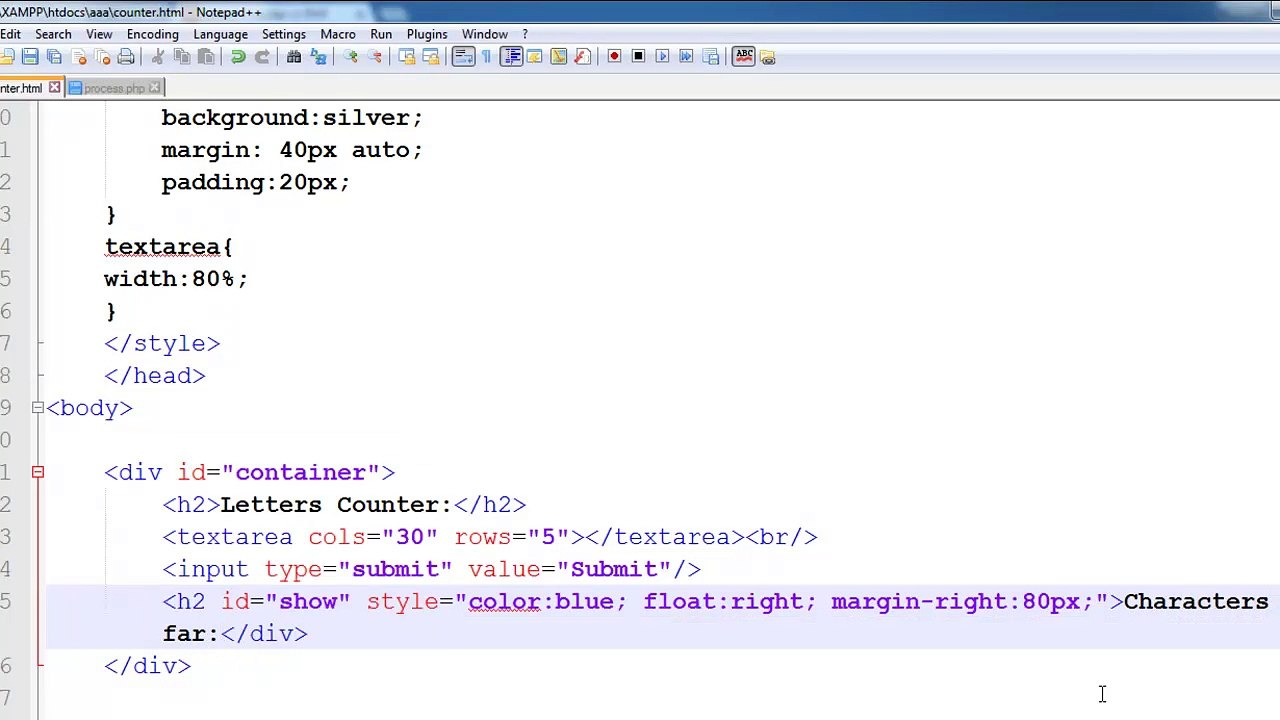Viewport: 1280px width, 720px height.
Task: Close the process.php tab
Action: [x=154, y=88]
